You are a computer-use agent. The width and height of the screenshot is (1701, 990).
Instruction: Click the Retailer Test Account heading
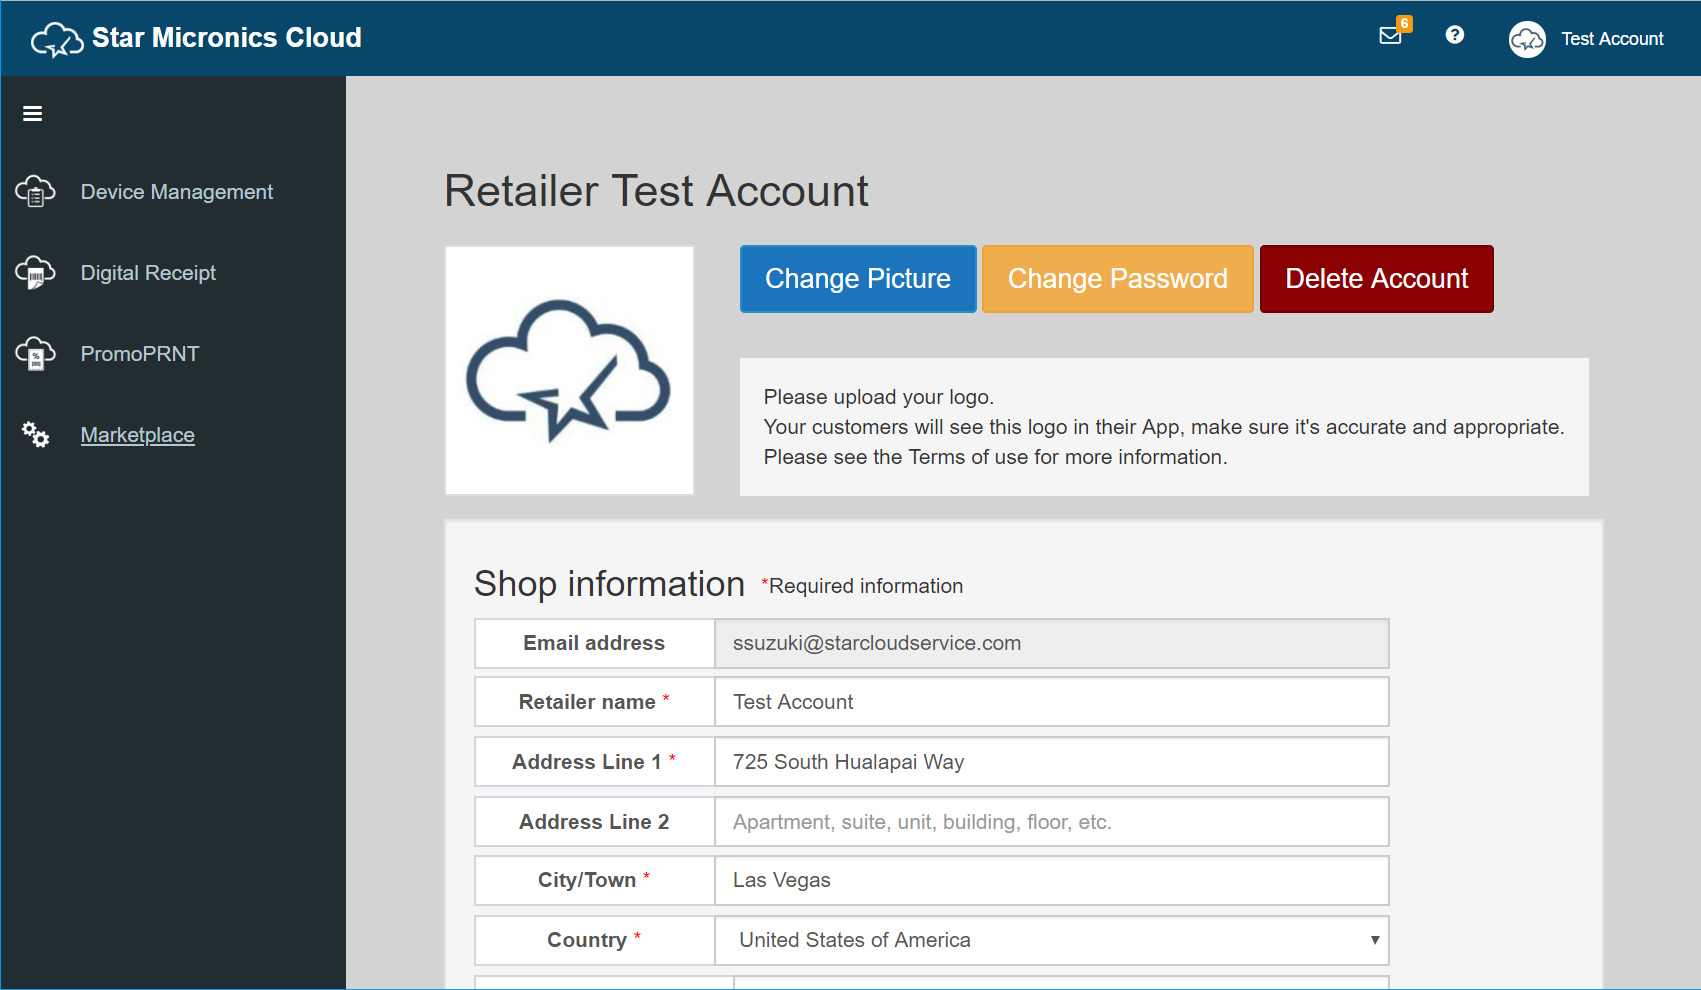tap(656, 191)
